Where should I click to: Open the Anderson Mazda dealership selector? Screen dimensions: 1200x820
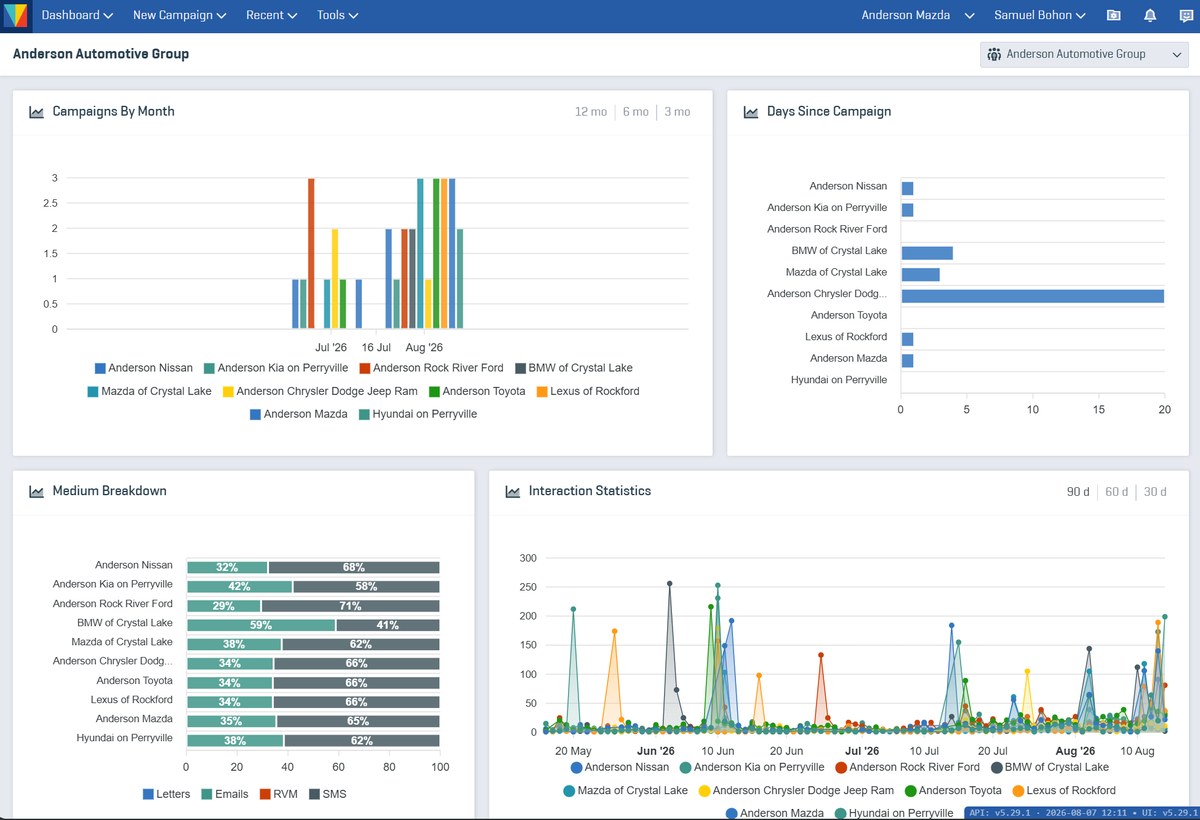(918, 15)
